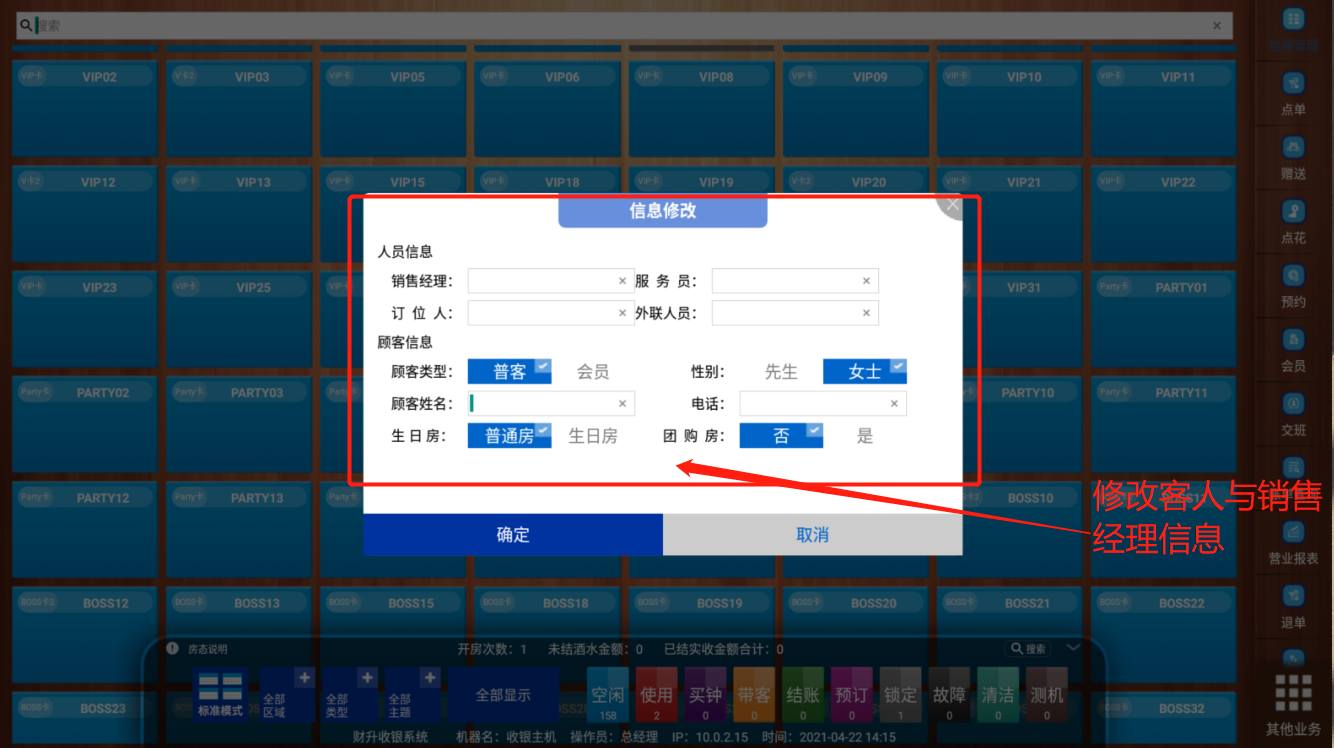Select 普客 customer type

point(509,371)
